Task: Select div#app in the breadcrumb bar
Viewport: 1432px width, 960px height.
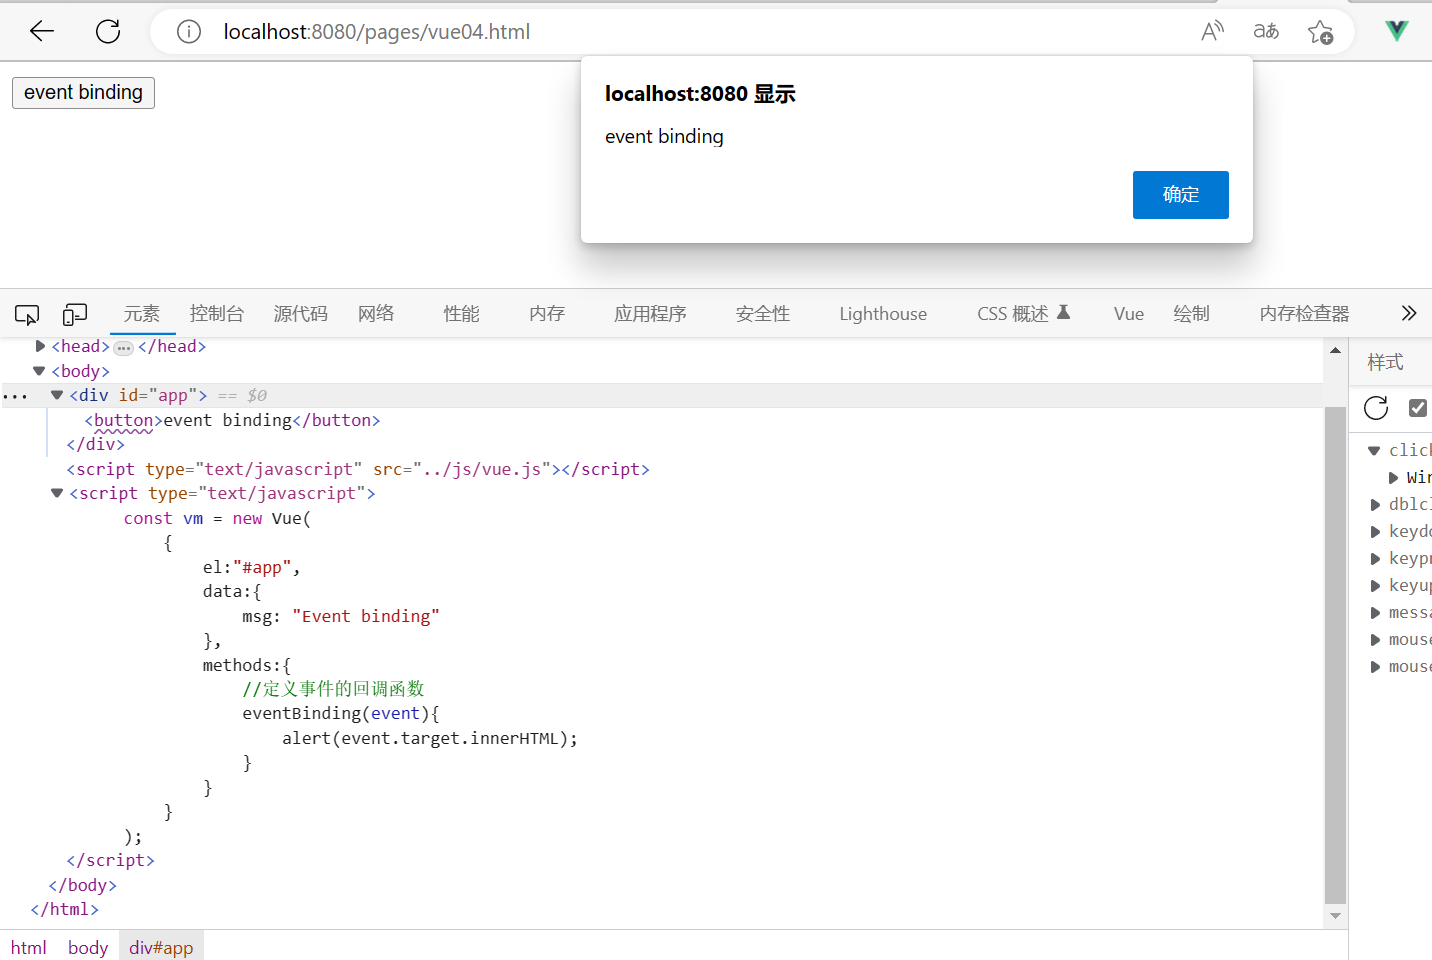Action: 161,947
